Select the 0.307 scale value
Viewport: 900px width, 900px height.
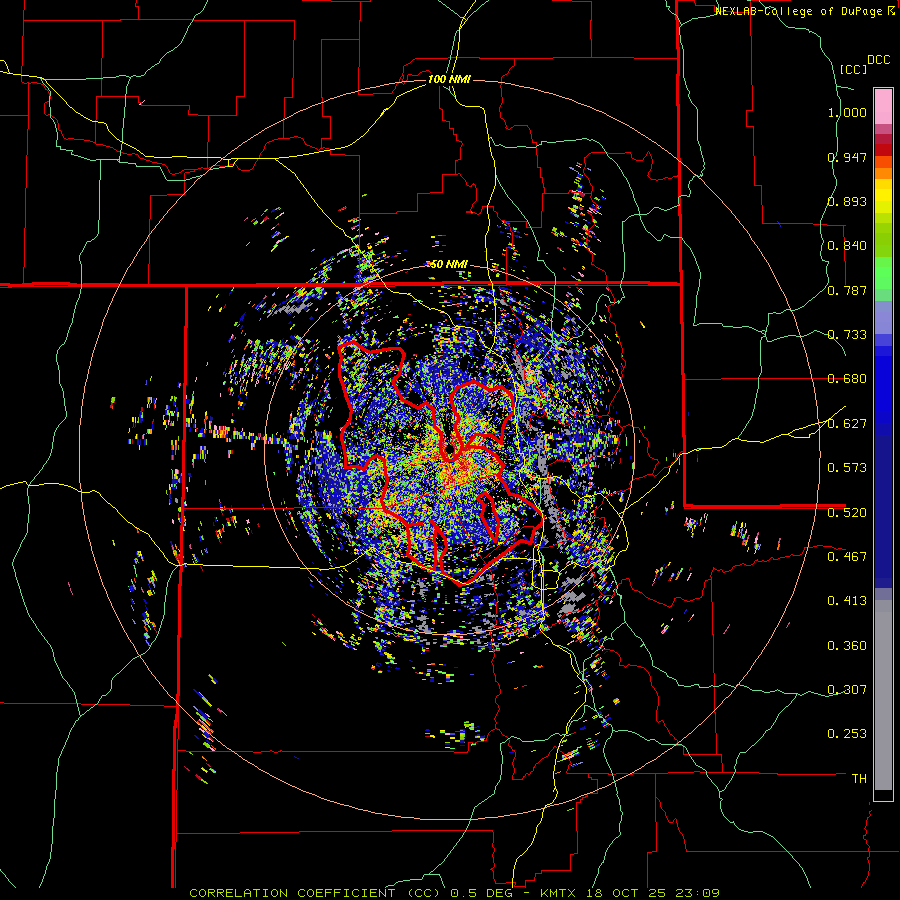(x=847, y=689)
